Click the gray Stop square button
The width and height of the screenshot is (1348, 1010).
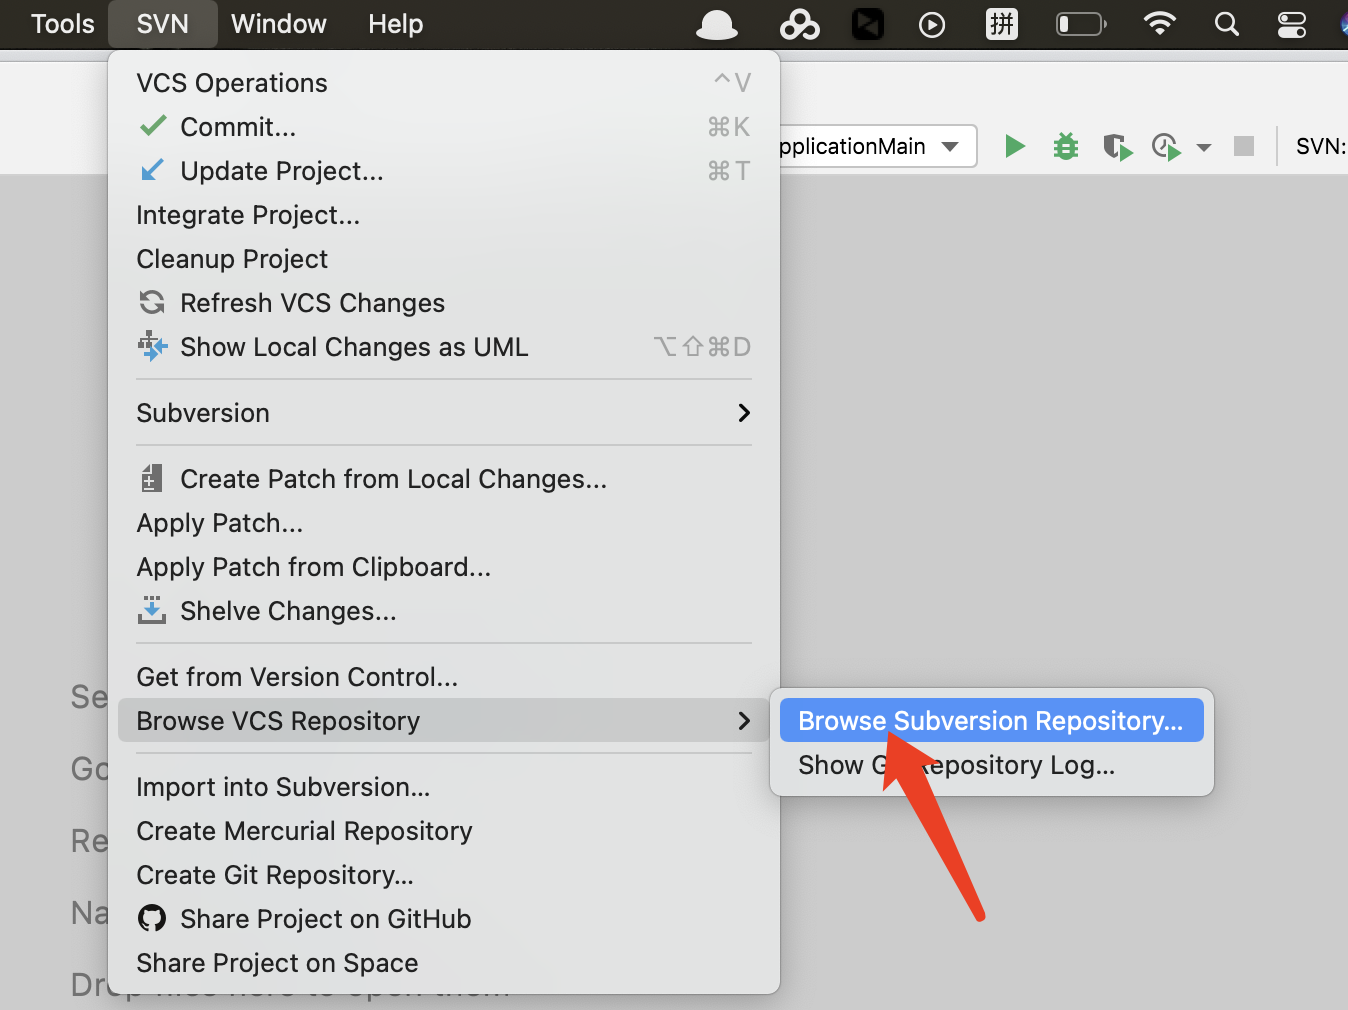click(1244, 147)
